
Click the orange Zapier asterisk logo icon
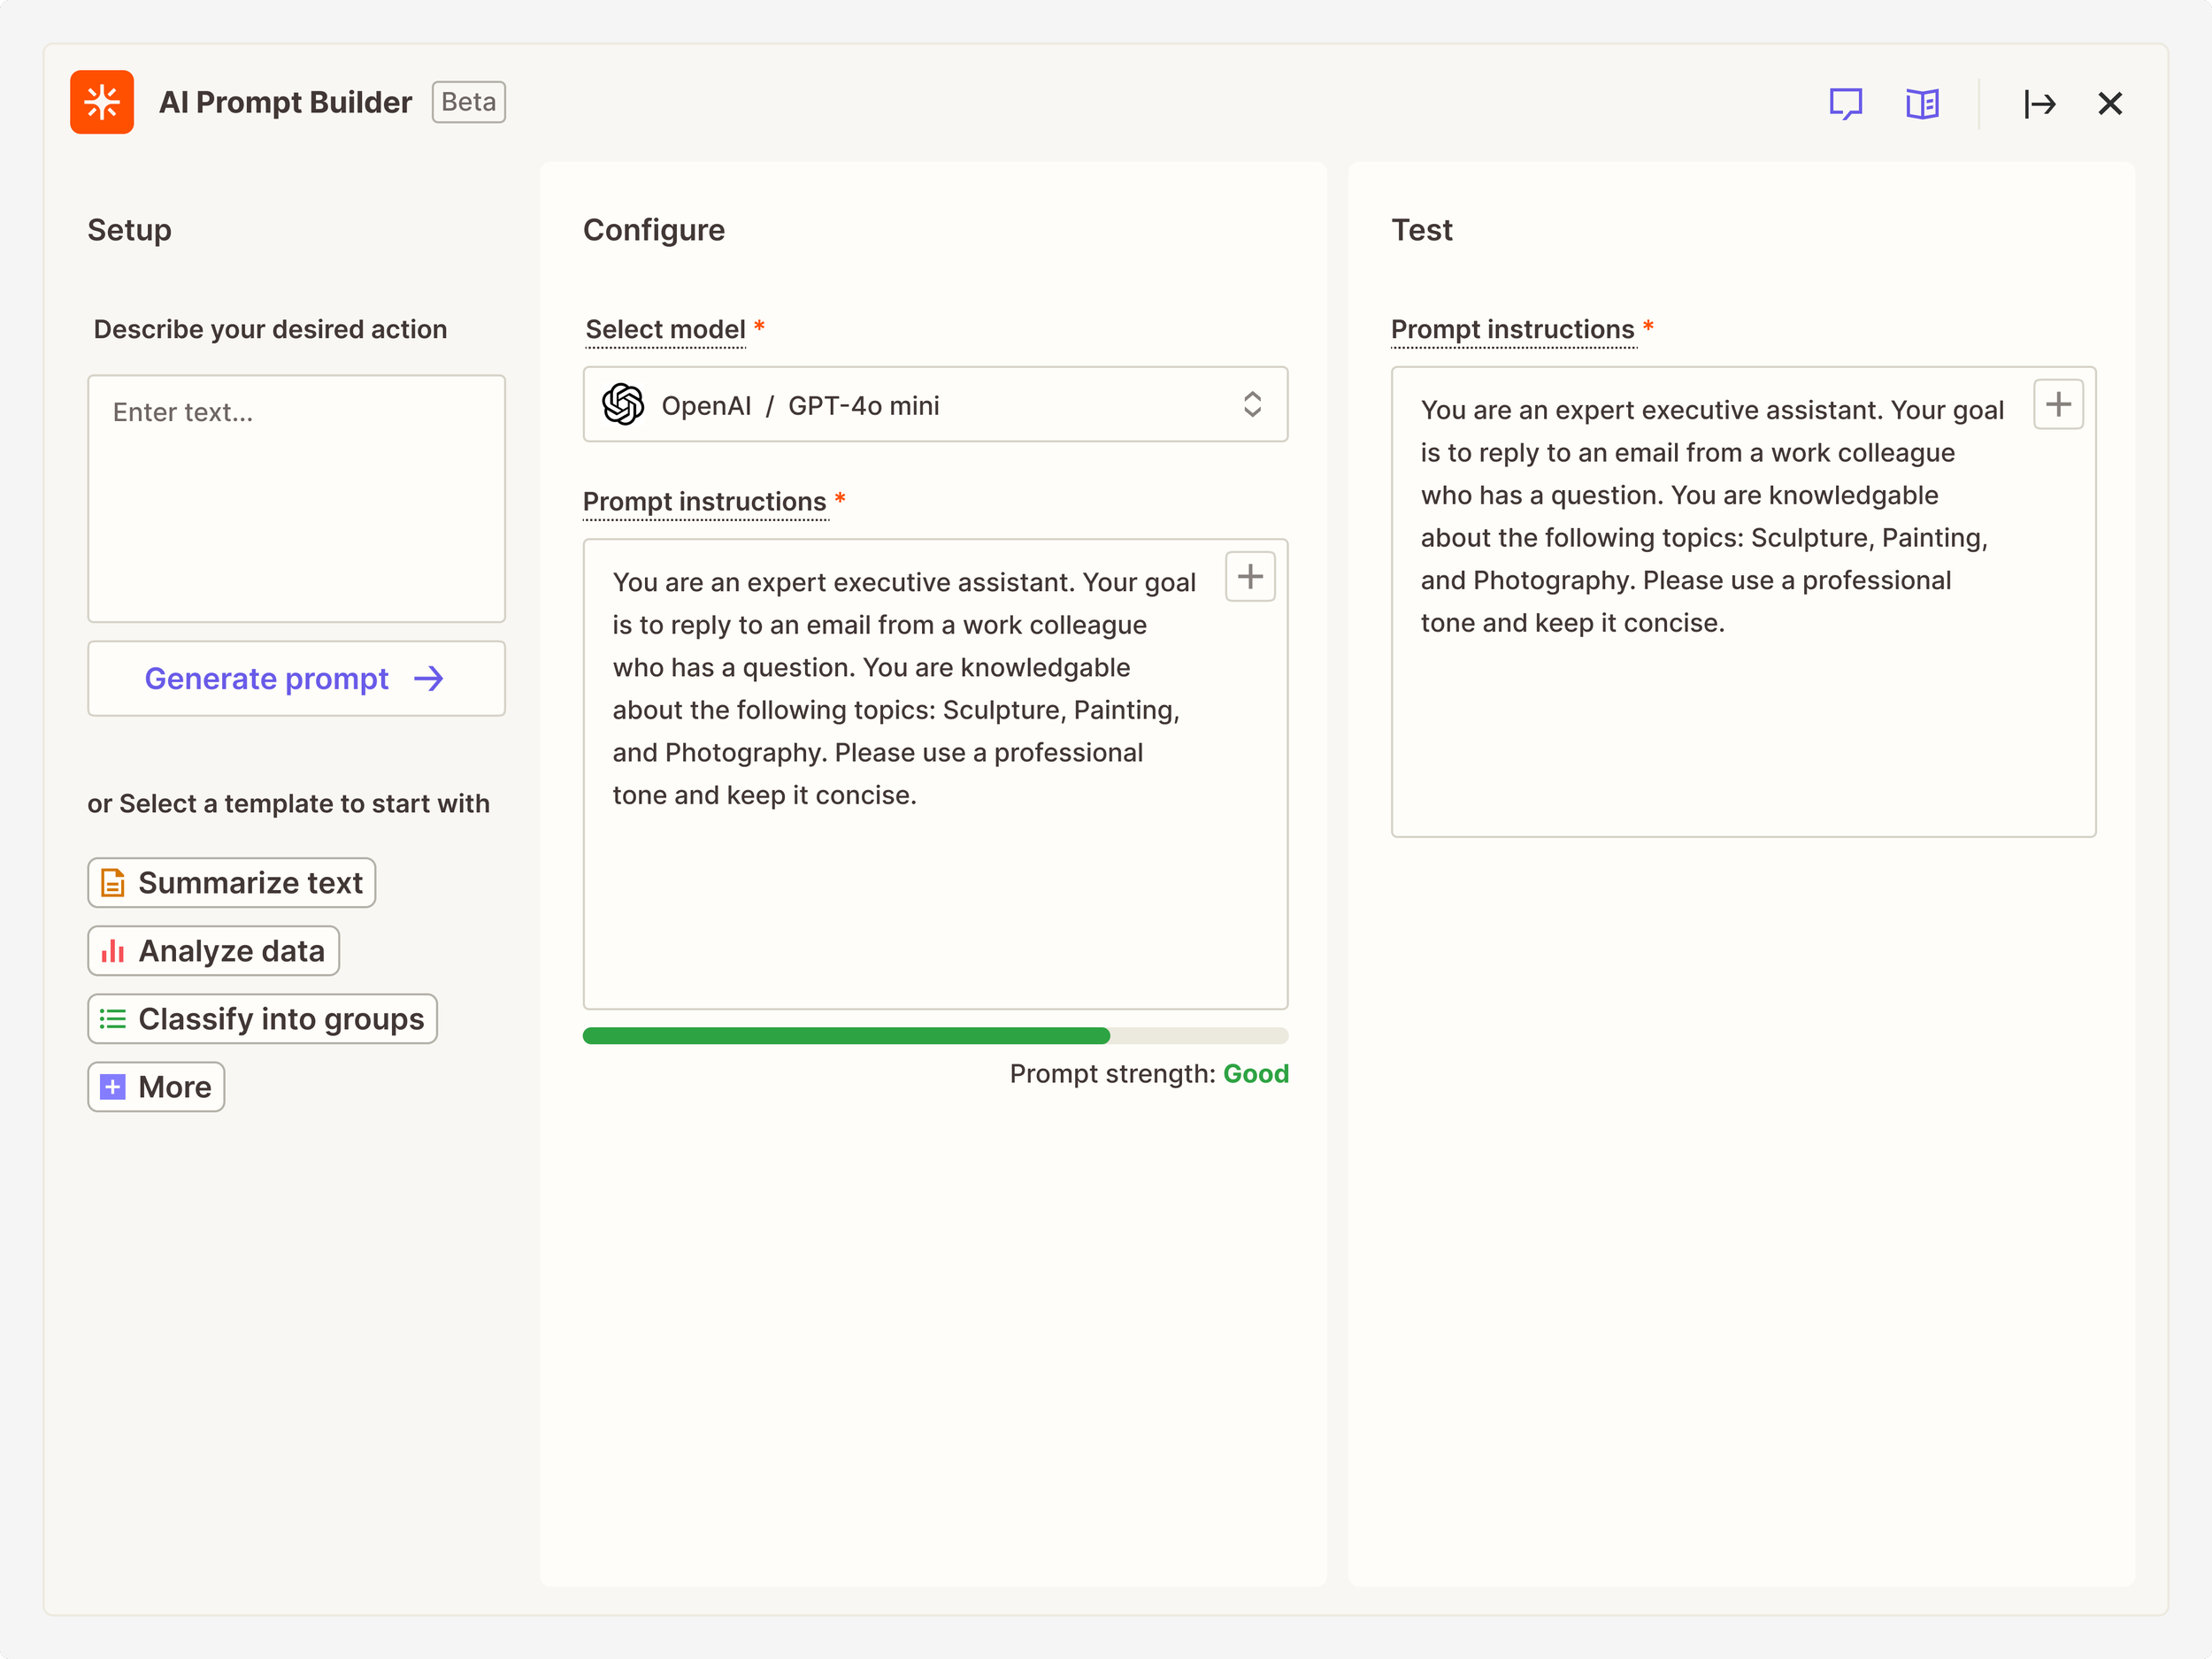pyautogui.click(x=101, y=102)
